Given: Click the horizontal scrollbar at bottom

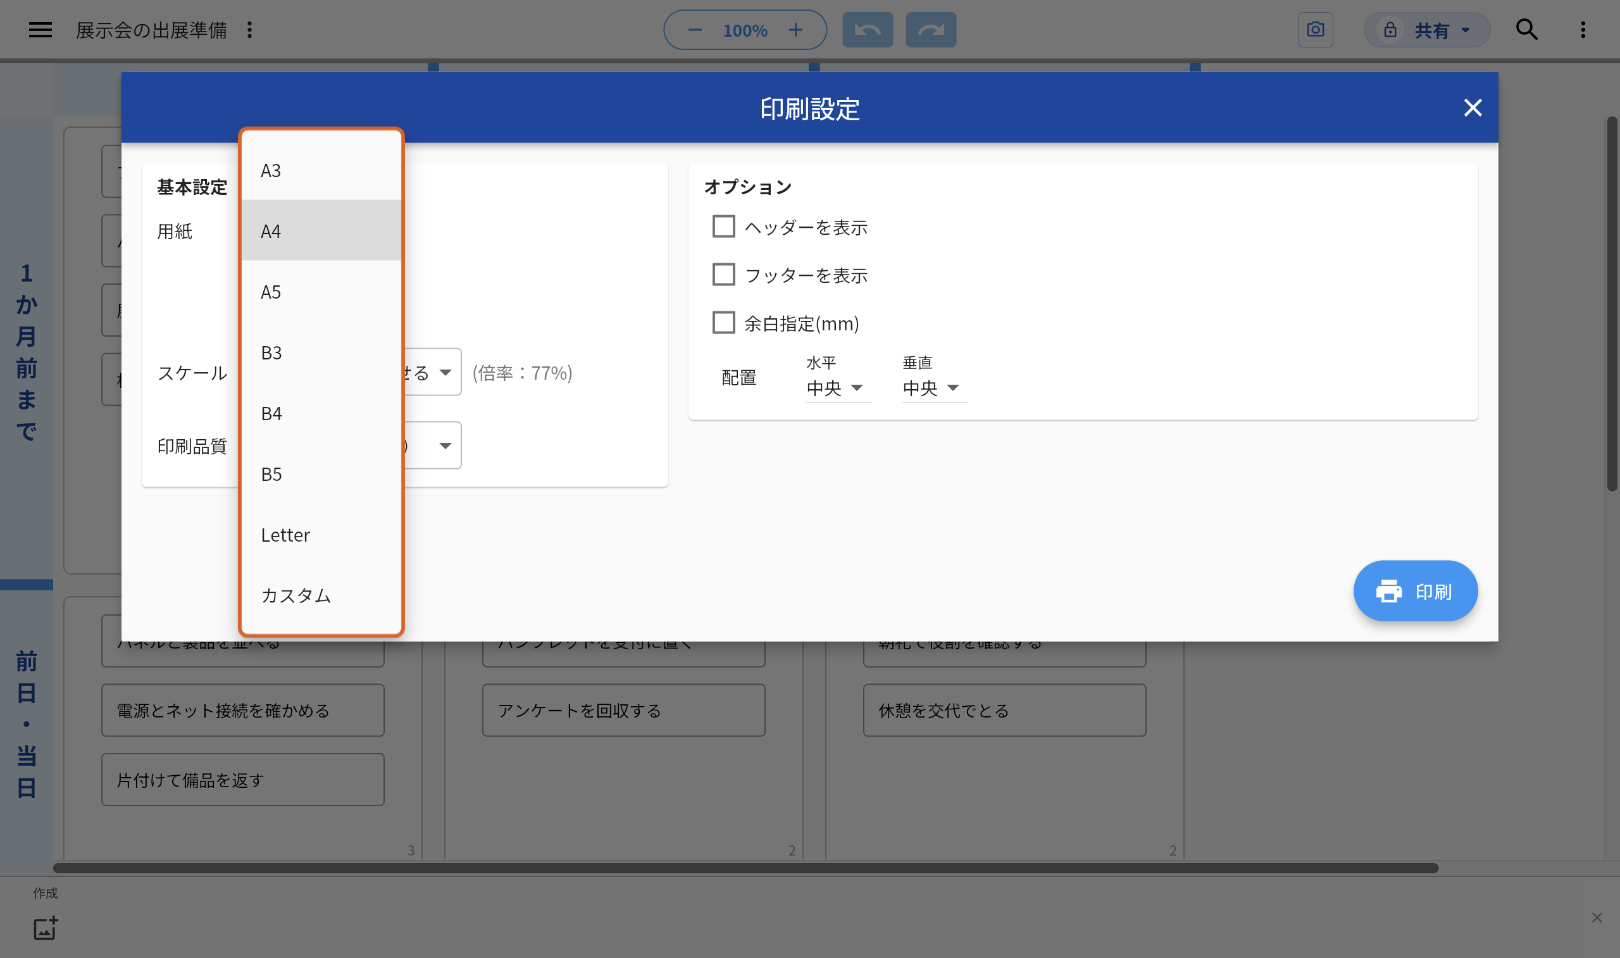Looking at the screenshot, I should click(745, 868).
